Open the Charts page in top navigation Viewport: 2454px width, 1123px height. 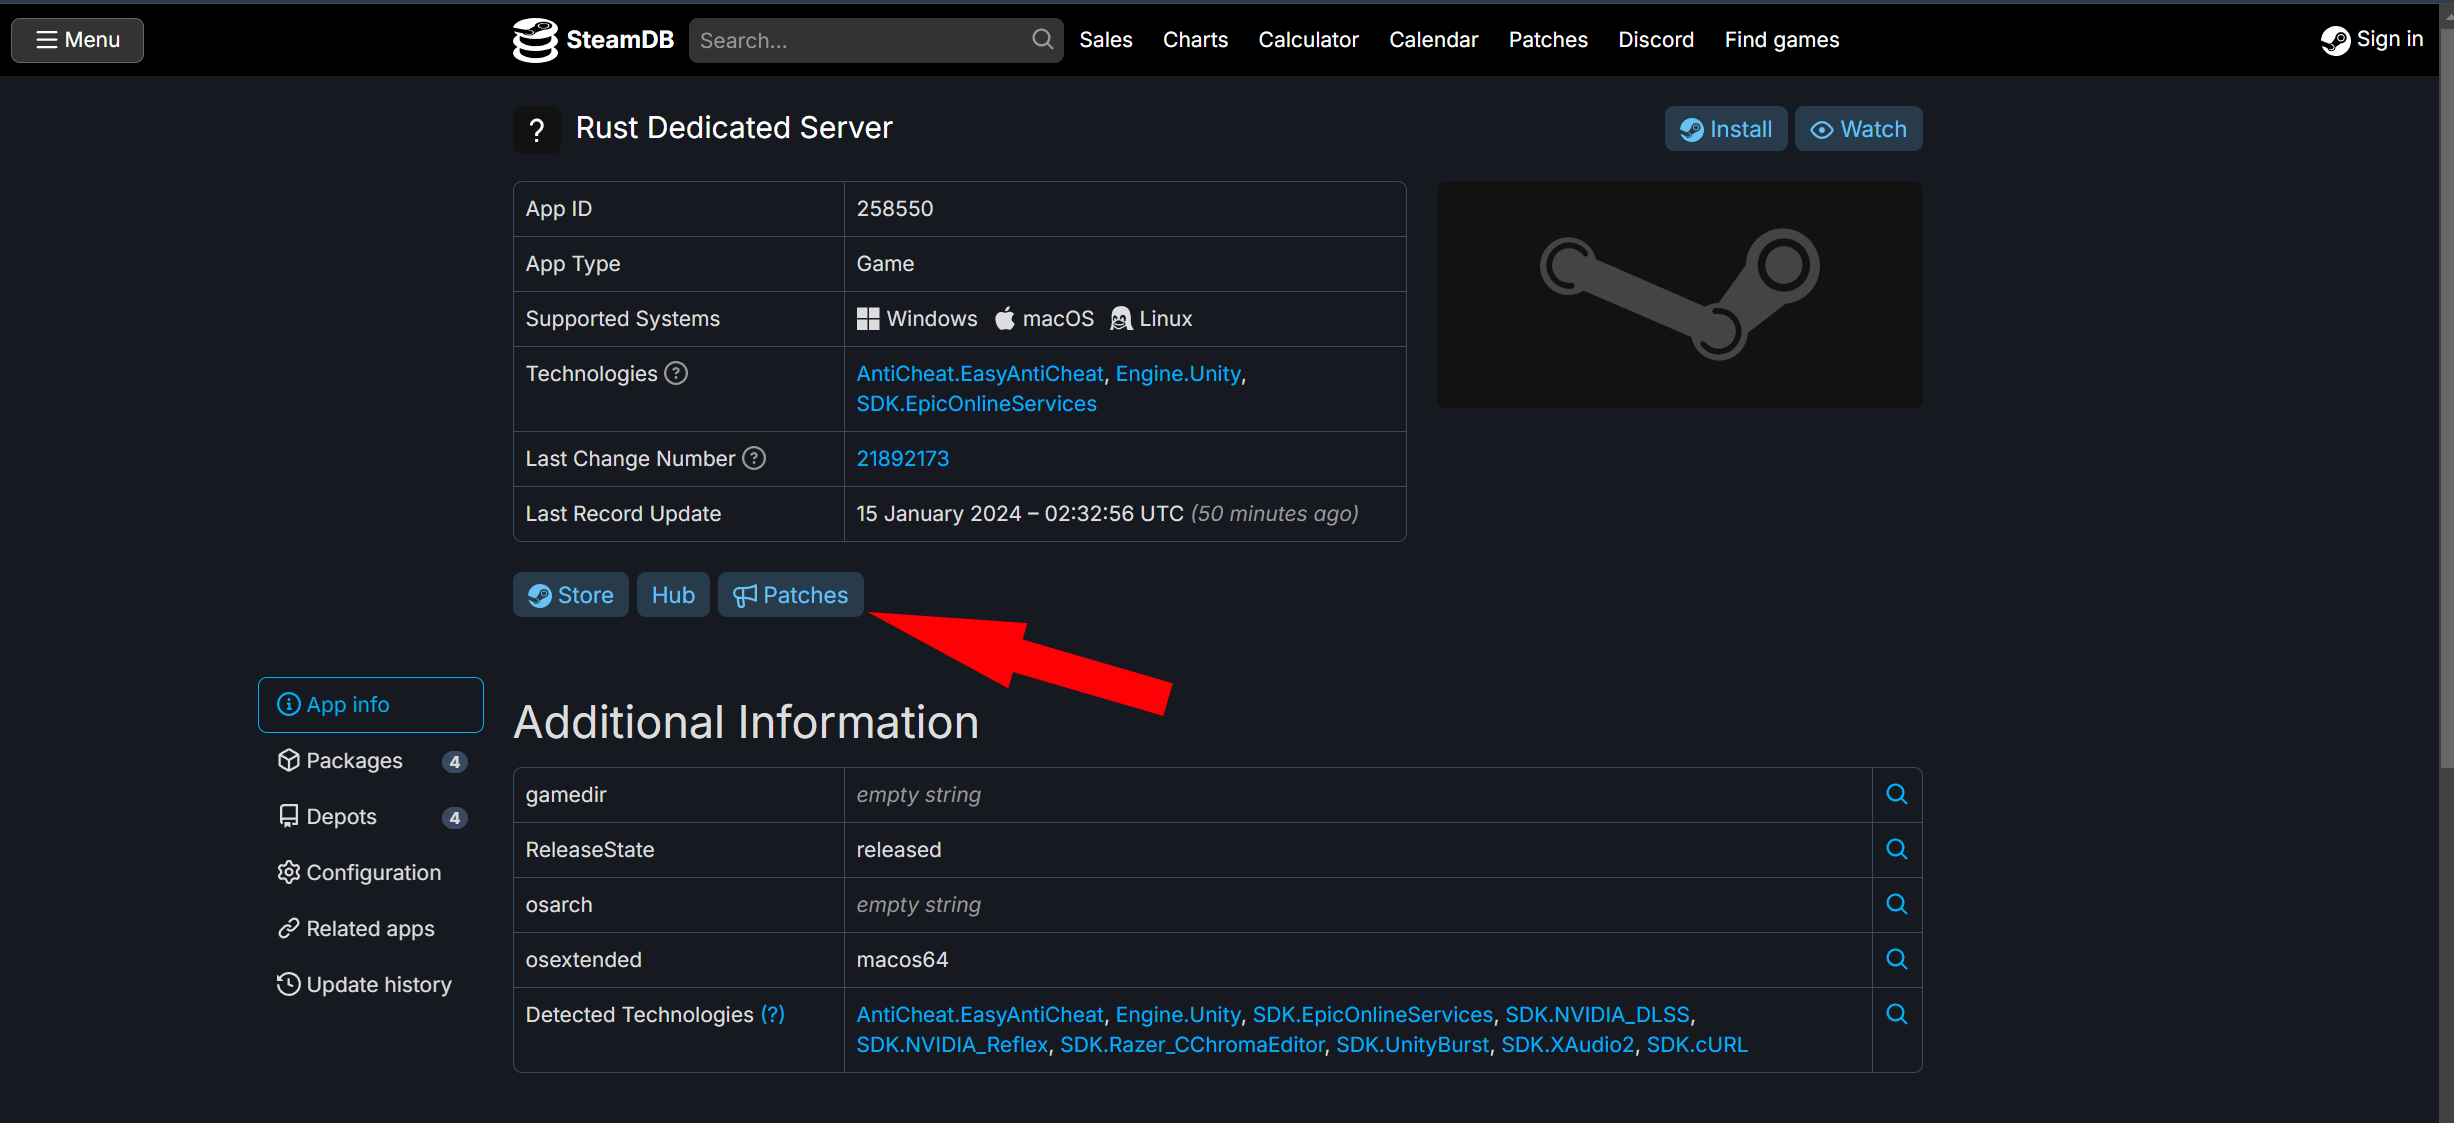(1195, 40)
